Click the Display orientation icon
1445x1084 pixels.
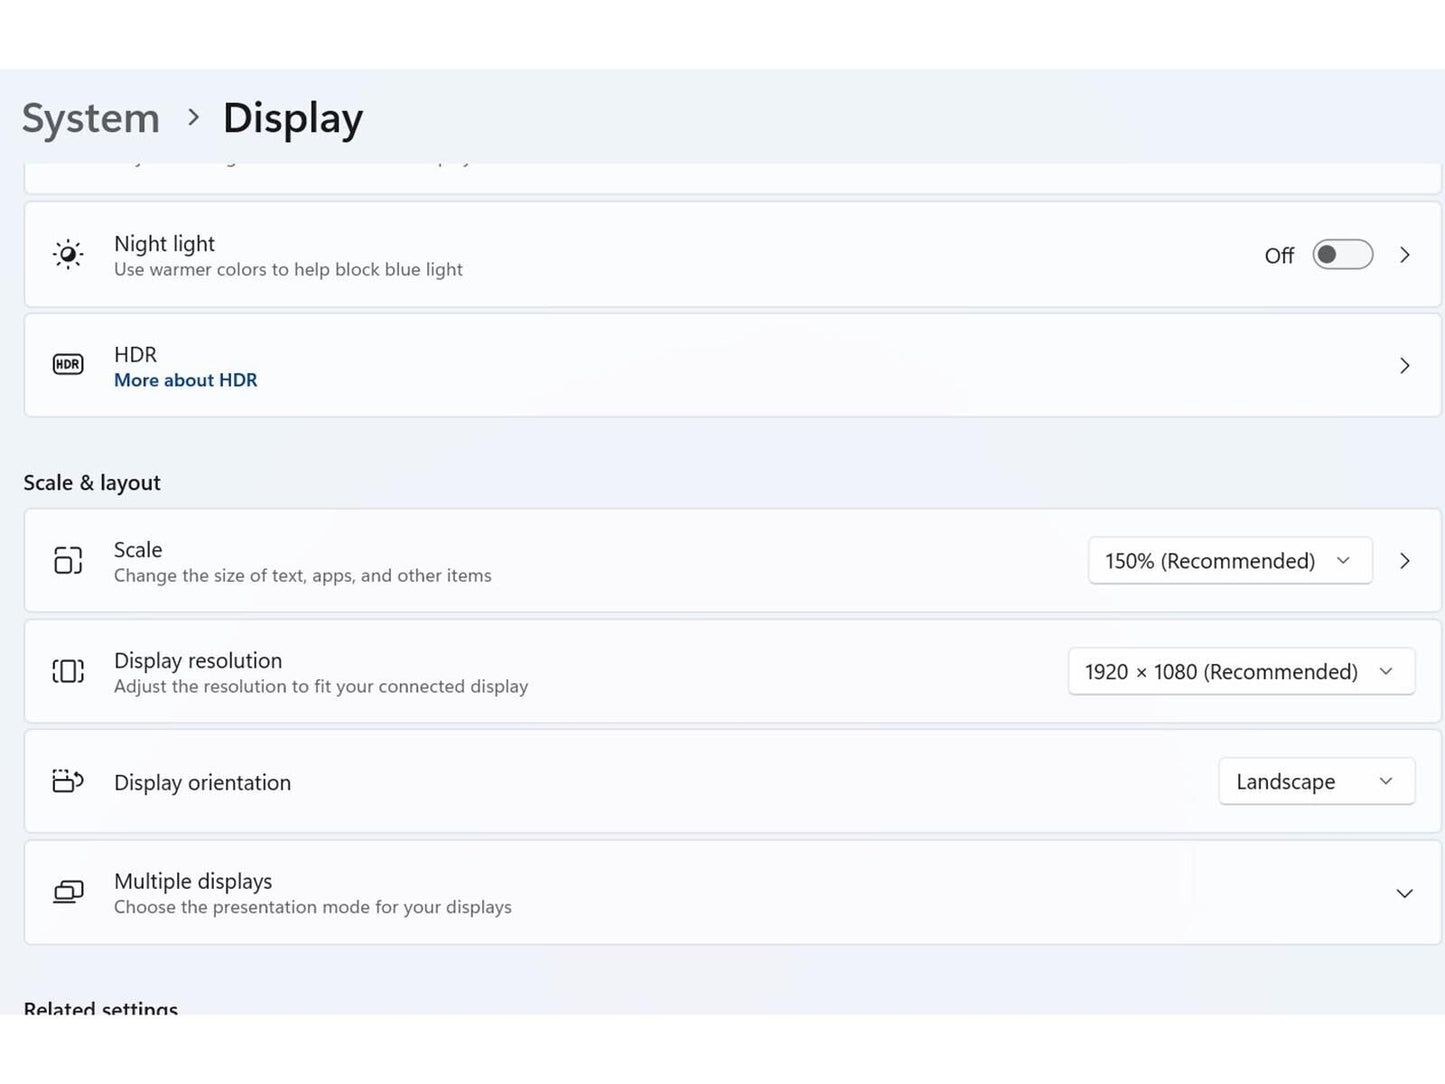click(68, 781)
